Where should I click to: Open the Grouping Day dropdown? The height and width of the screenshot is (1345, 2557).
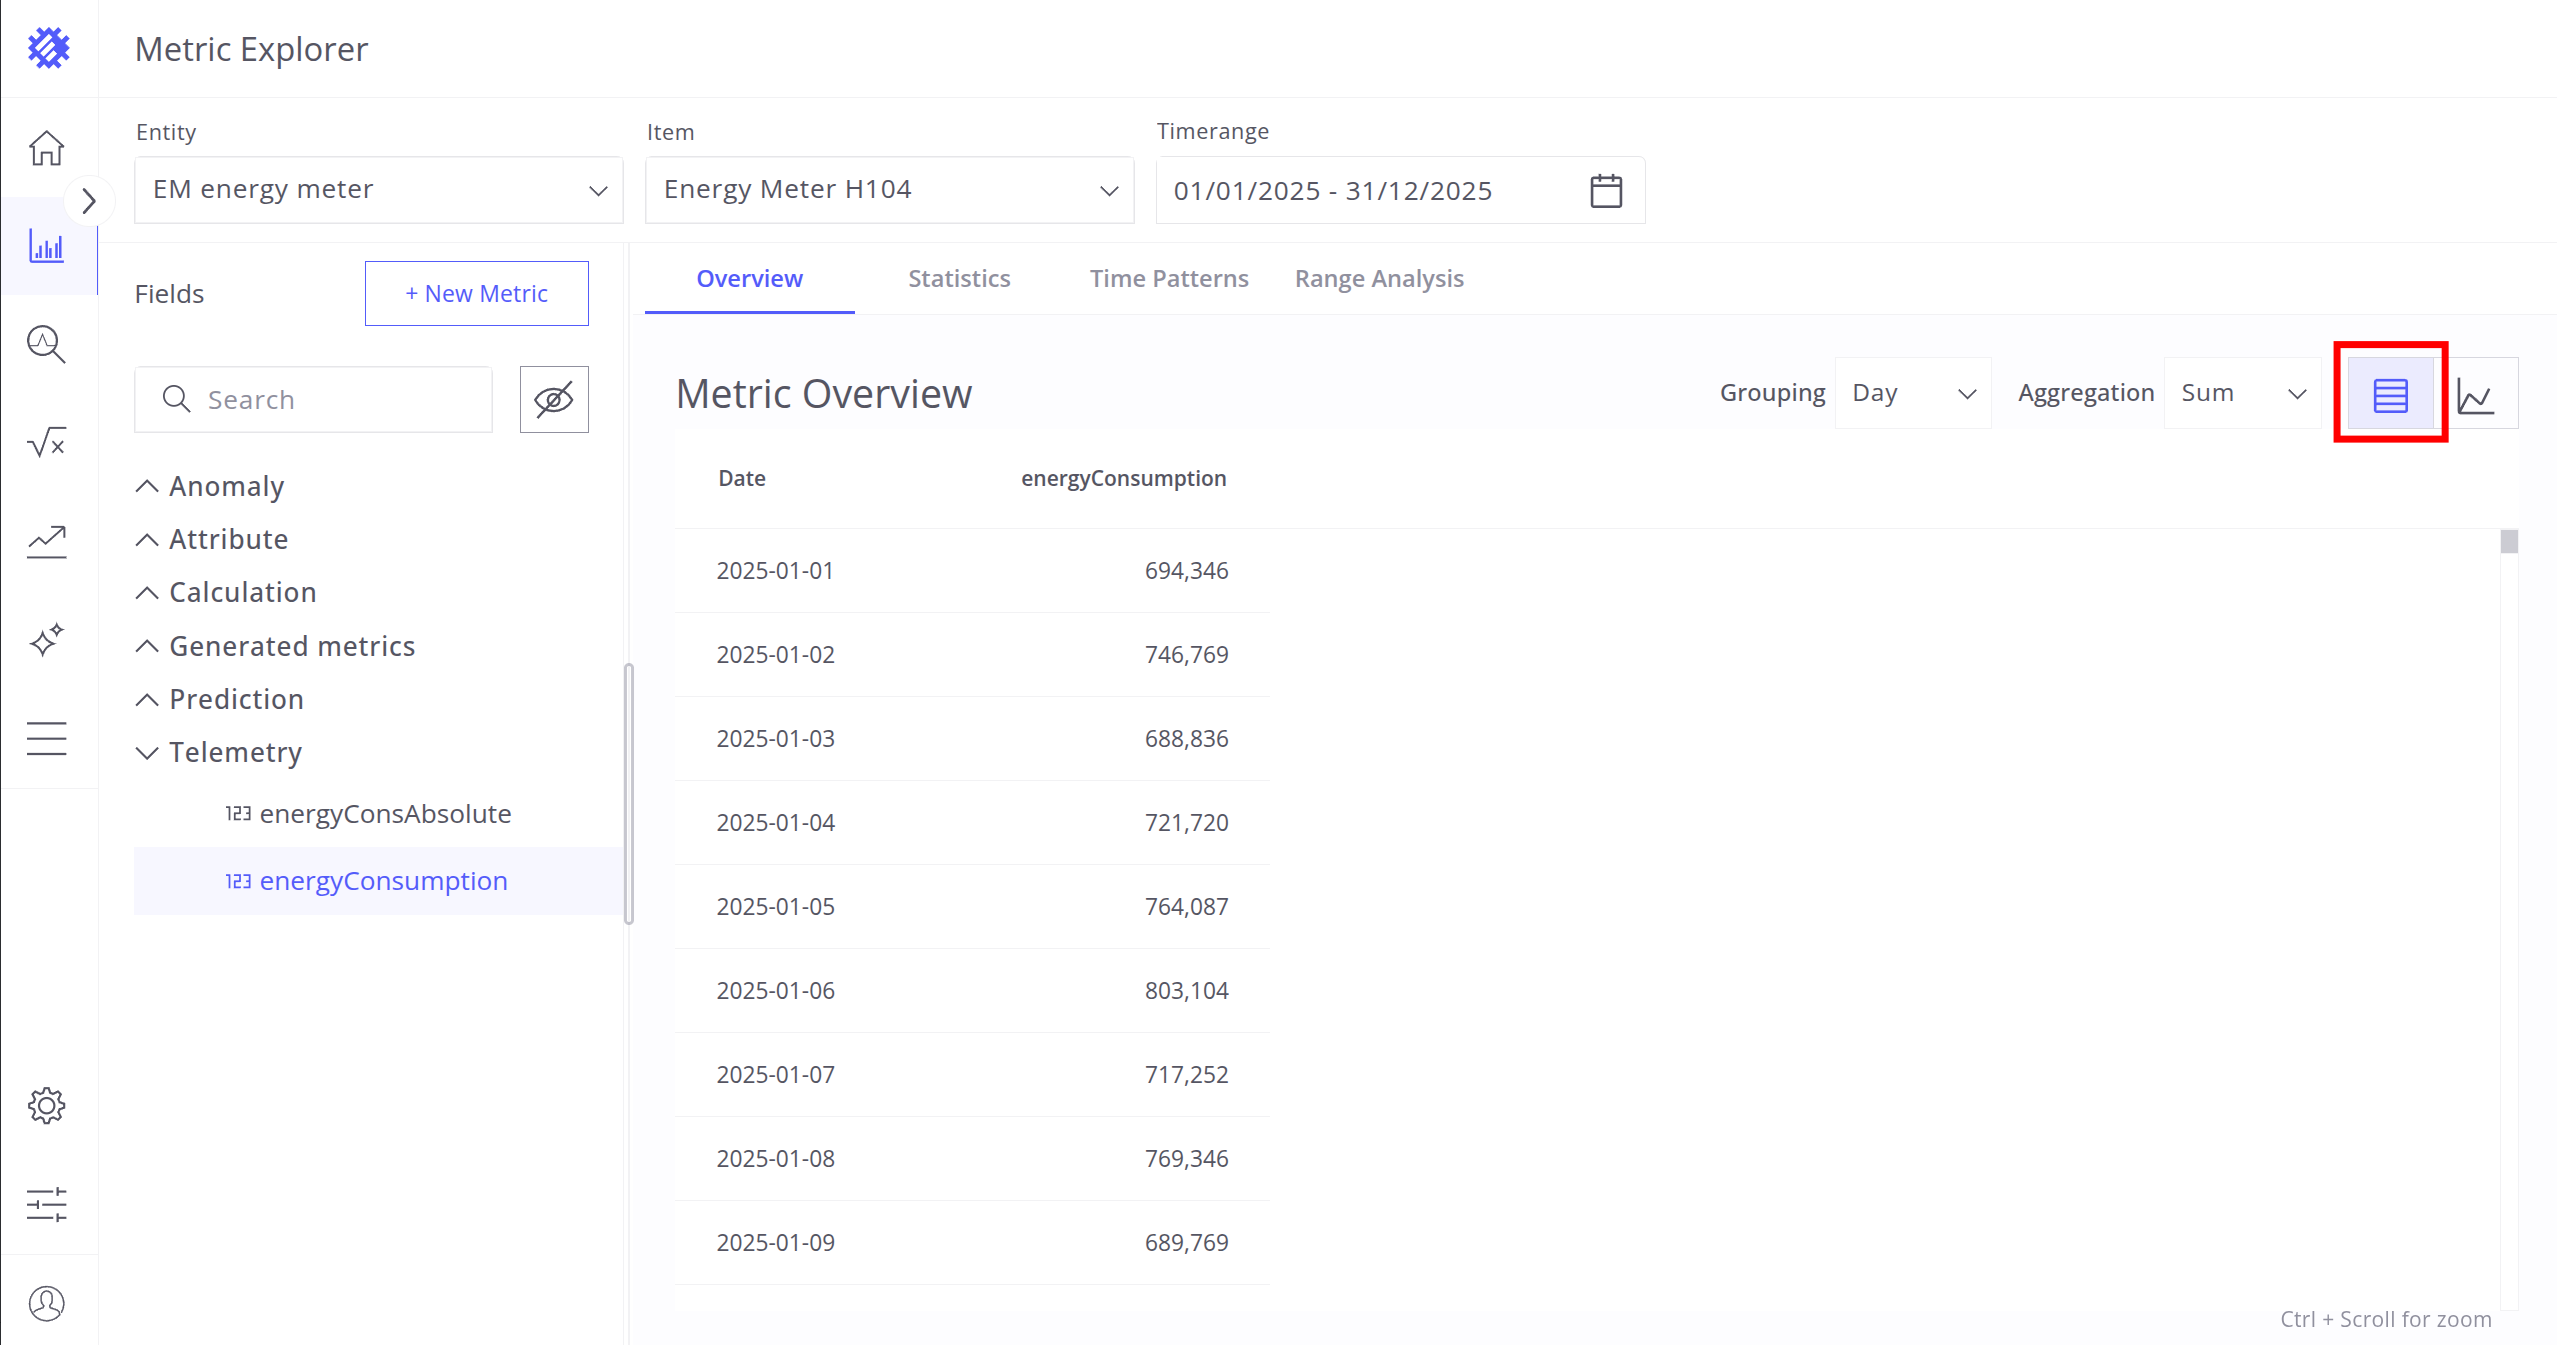click(1912, 393)
